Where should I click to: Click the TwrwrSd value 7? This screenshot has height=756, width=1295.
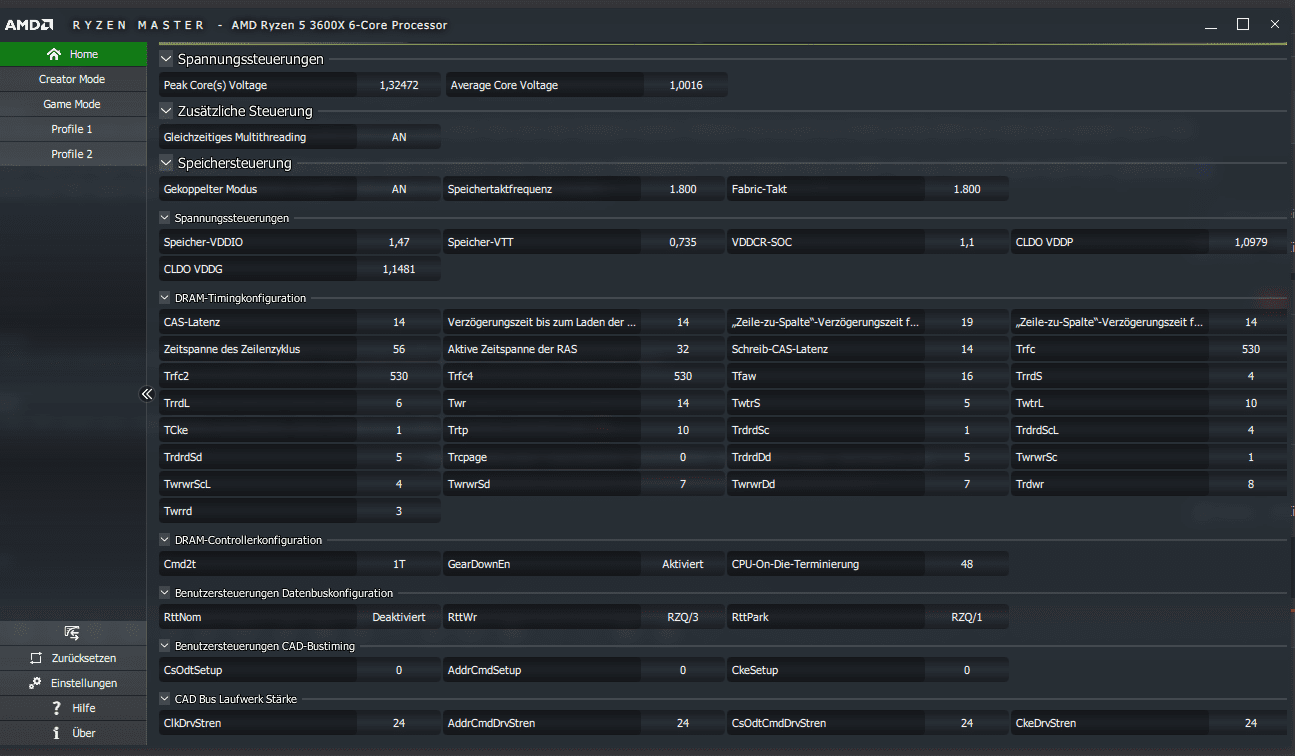tap(683, 484)
